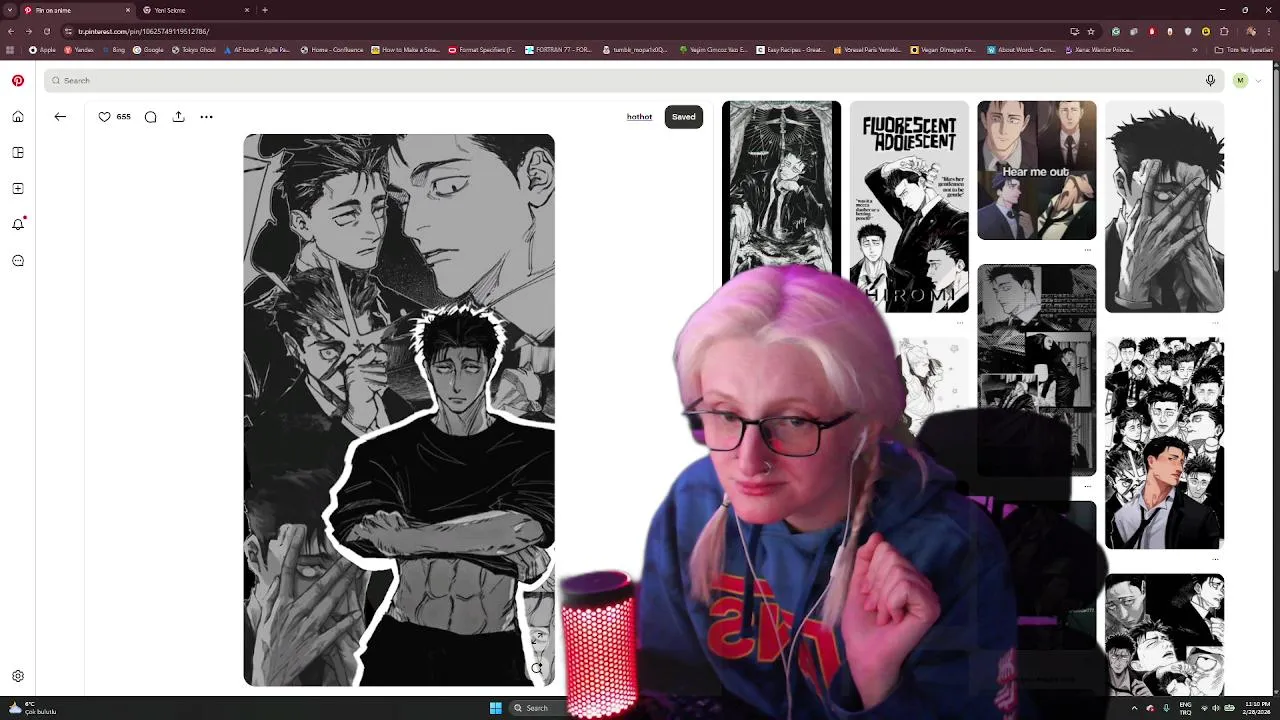Expand the system tray hidden icons arrow

1134,708
